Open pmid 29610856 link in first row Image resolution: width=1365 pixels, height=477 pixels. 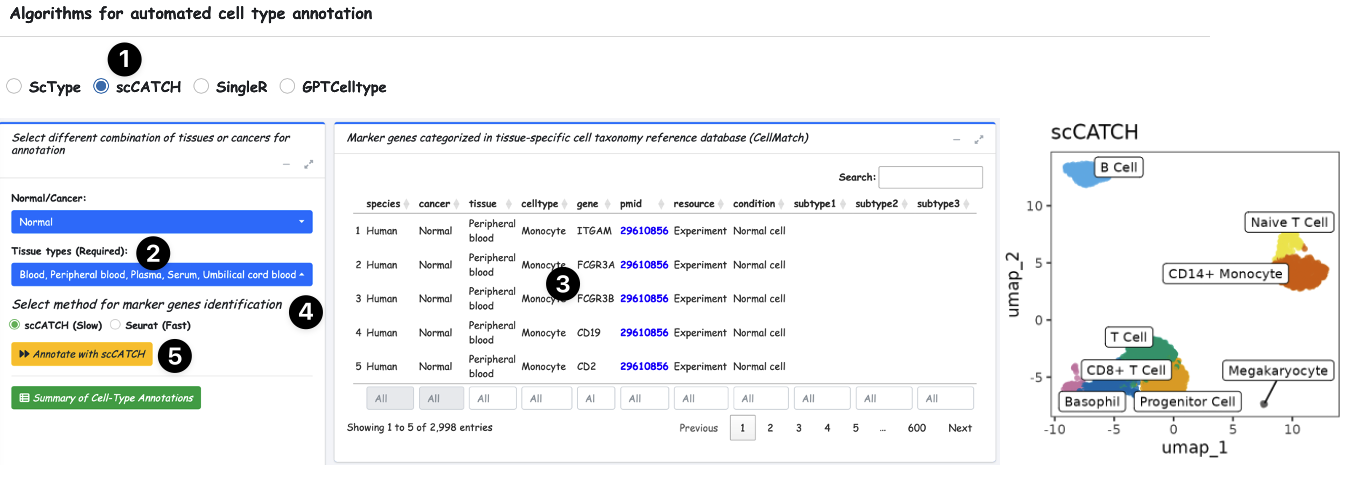click(x=643, y=231)
